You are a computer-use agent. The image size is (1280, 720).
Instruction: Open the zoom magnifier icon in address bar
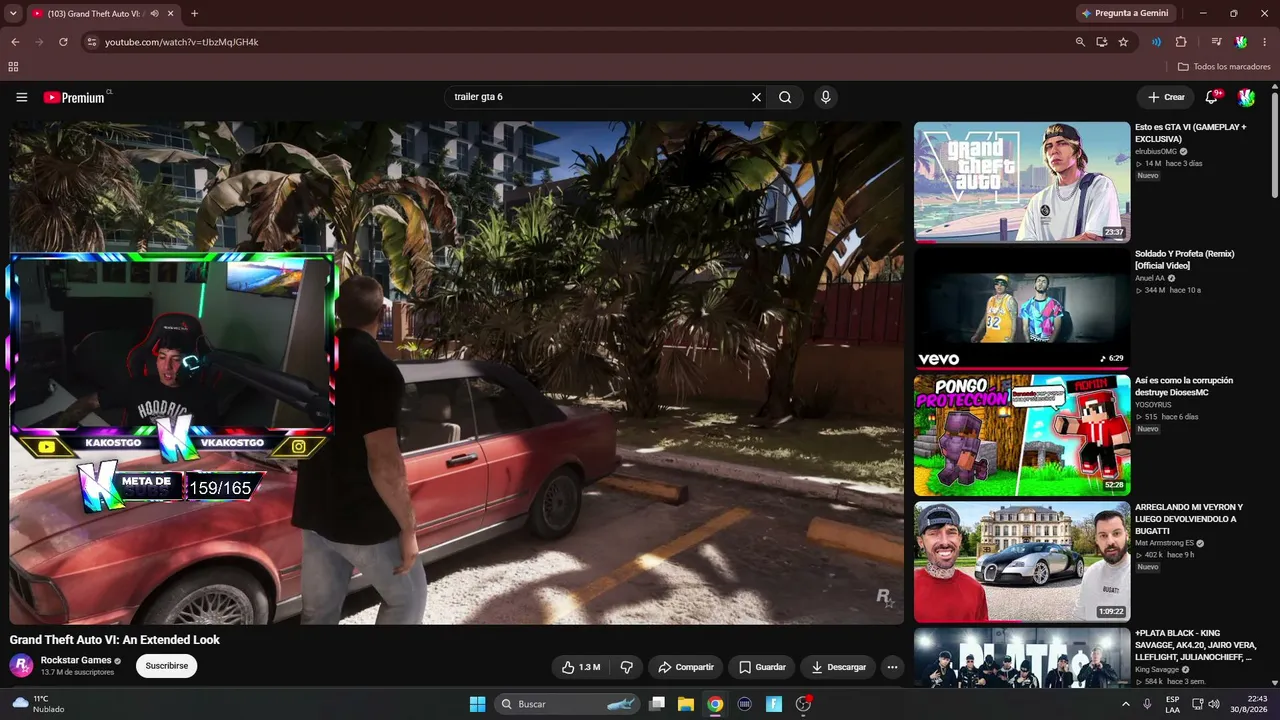1080,42
